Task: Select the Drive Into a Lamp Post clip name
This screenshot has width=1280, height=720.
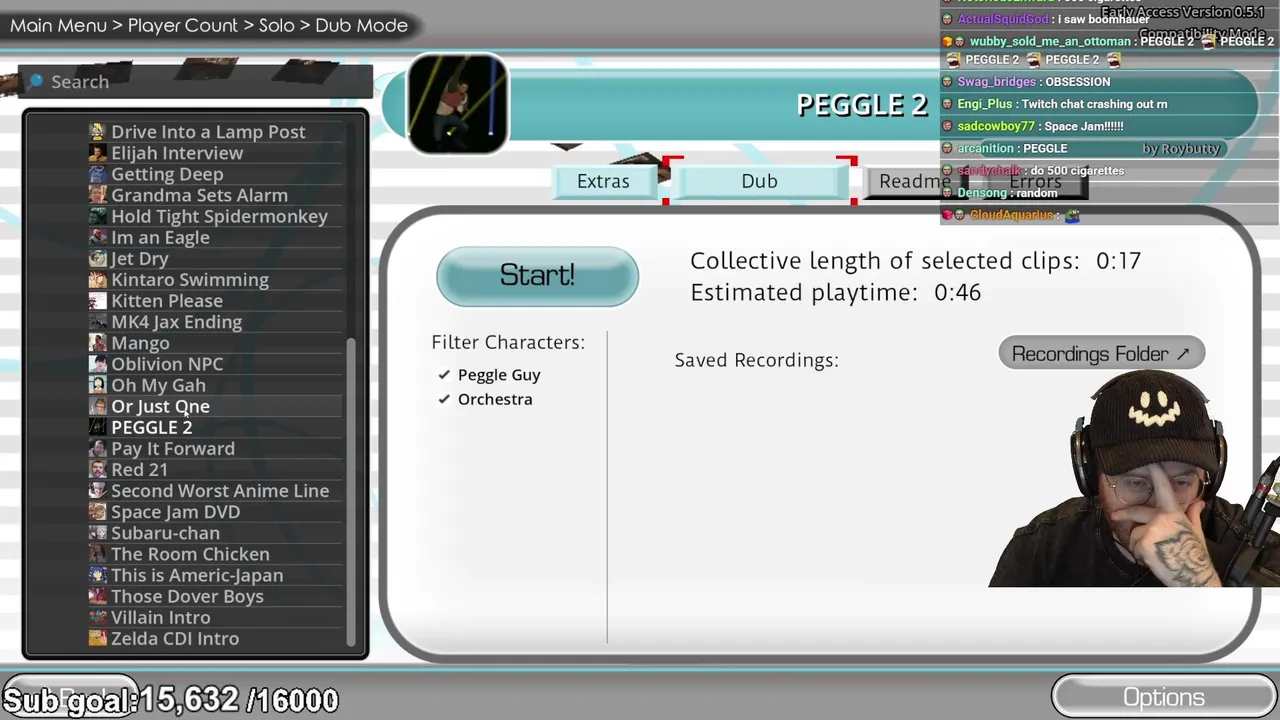Action: pyautogui.click(x=208, y=132)
